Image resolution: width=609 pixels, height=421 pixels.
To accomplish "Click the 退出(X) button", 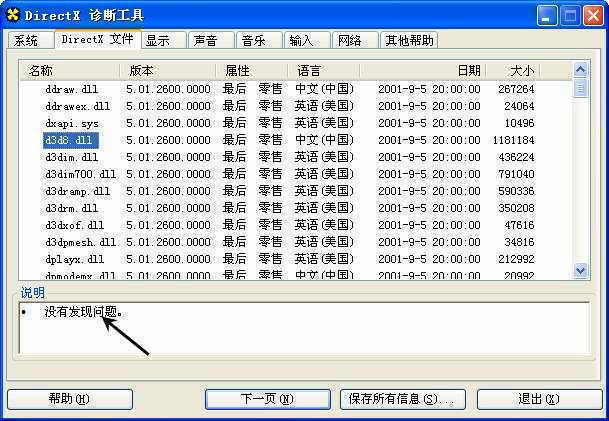I will (x=539, y=399).
